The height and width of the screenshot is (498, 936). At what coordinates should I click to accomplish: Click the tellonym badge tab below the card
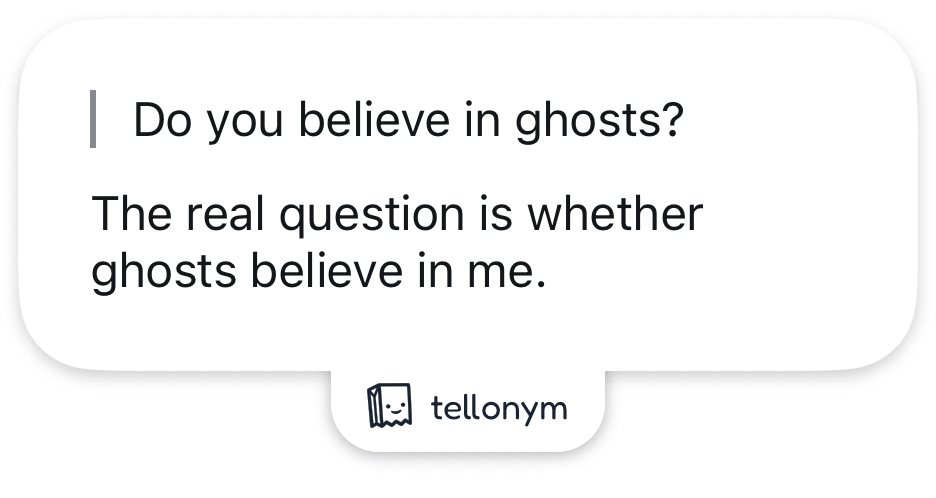(x=467, y=408)
